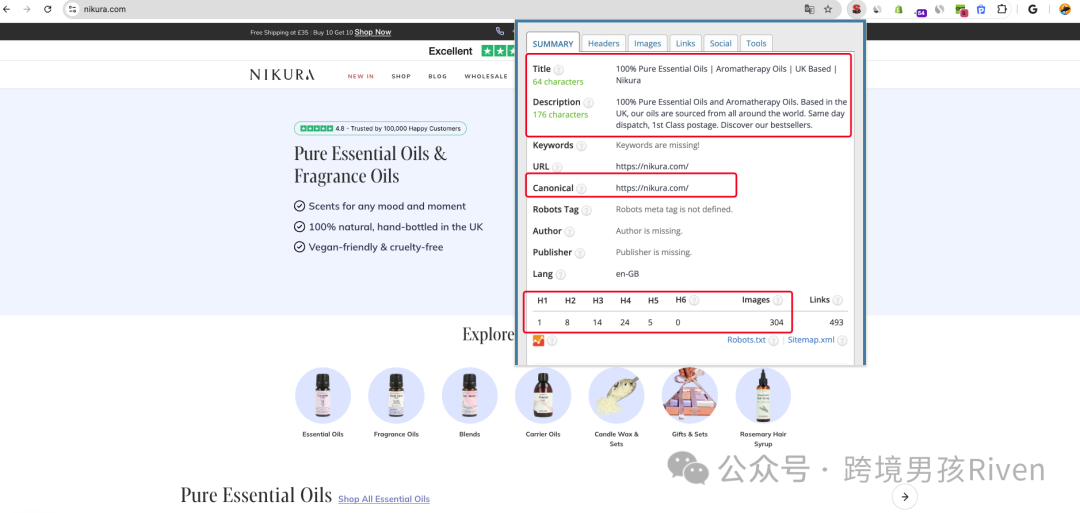The height and width of the screenshot is (513, 1080).
Task: Advance the product carousel with the right arrow
Action: point(905,496)
